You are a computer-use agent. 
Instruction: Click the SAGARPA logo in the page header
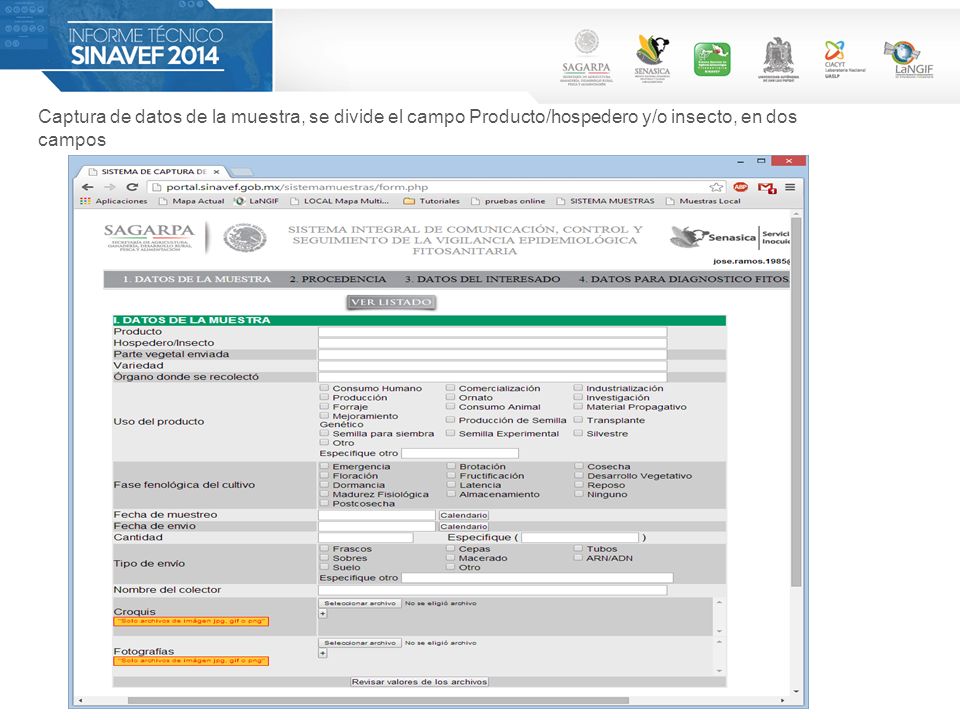[149, 238]
